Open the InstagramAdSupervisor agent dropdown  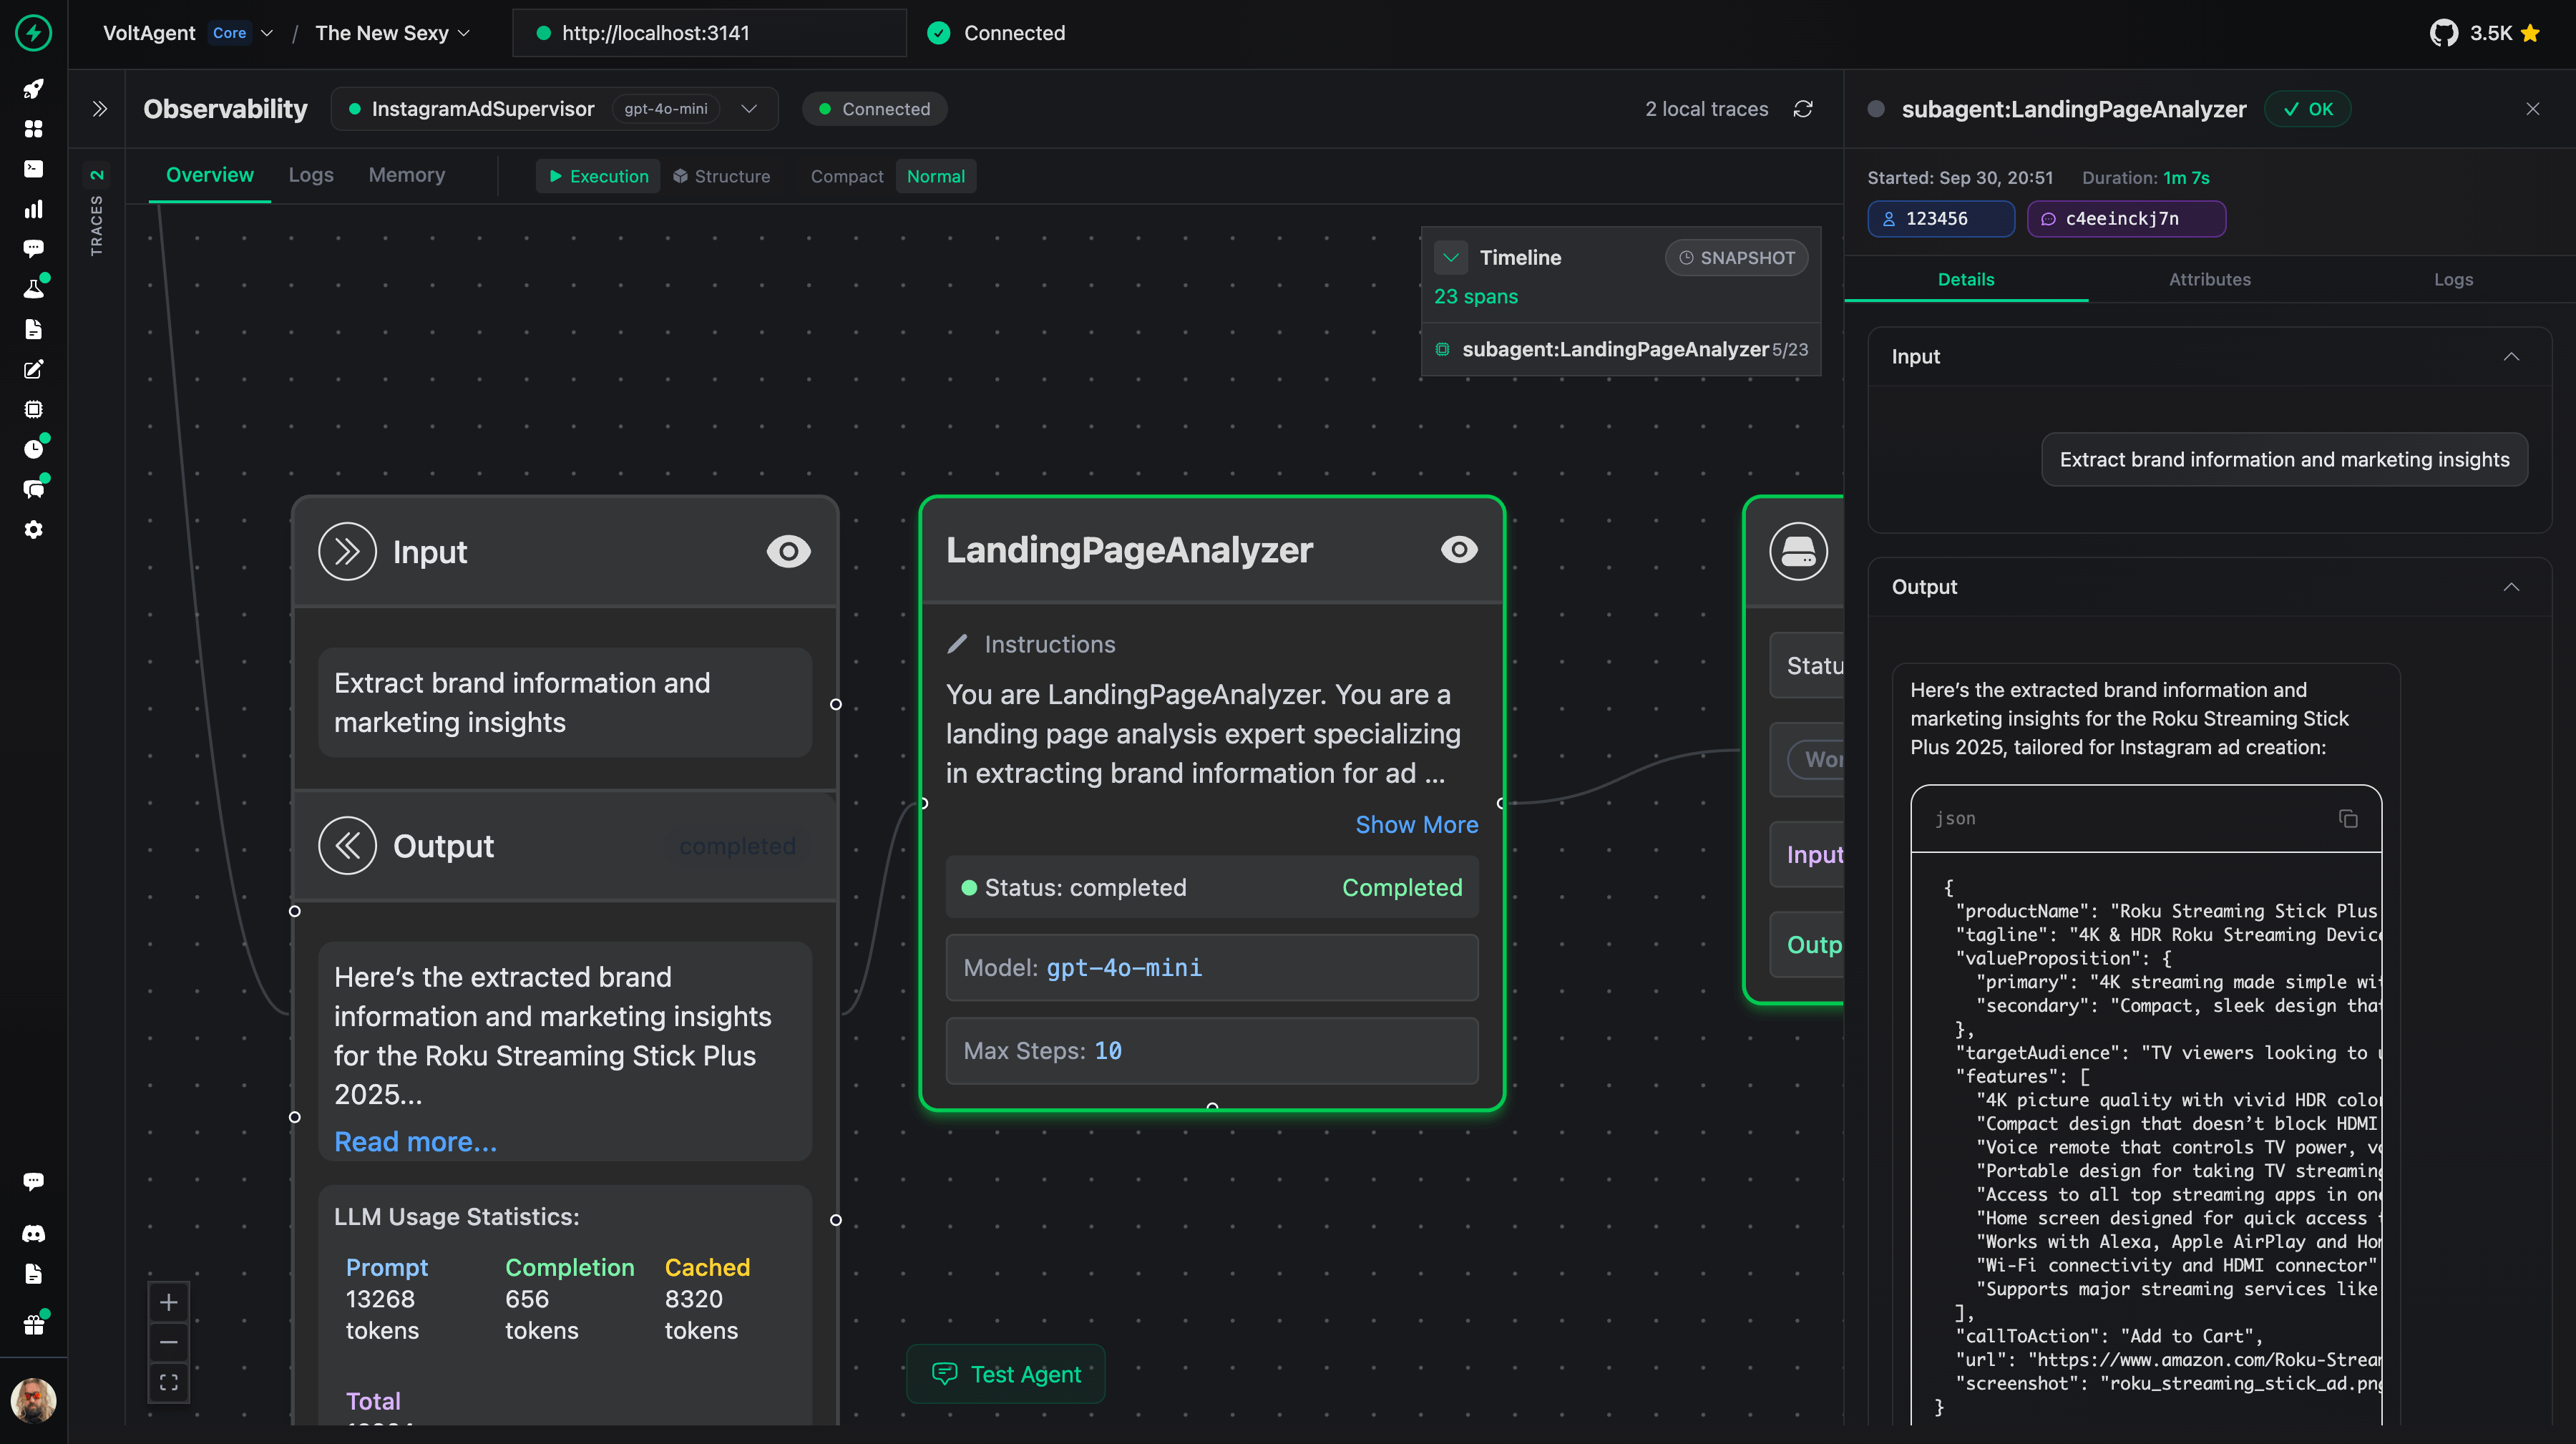pos(749,109)
